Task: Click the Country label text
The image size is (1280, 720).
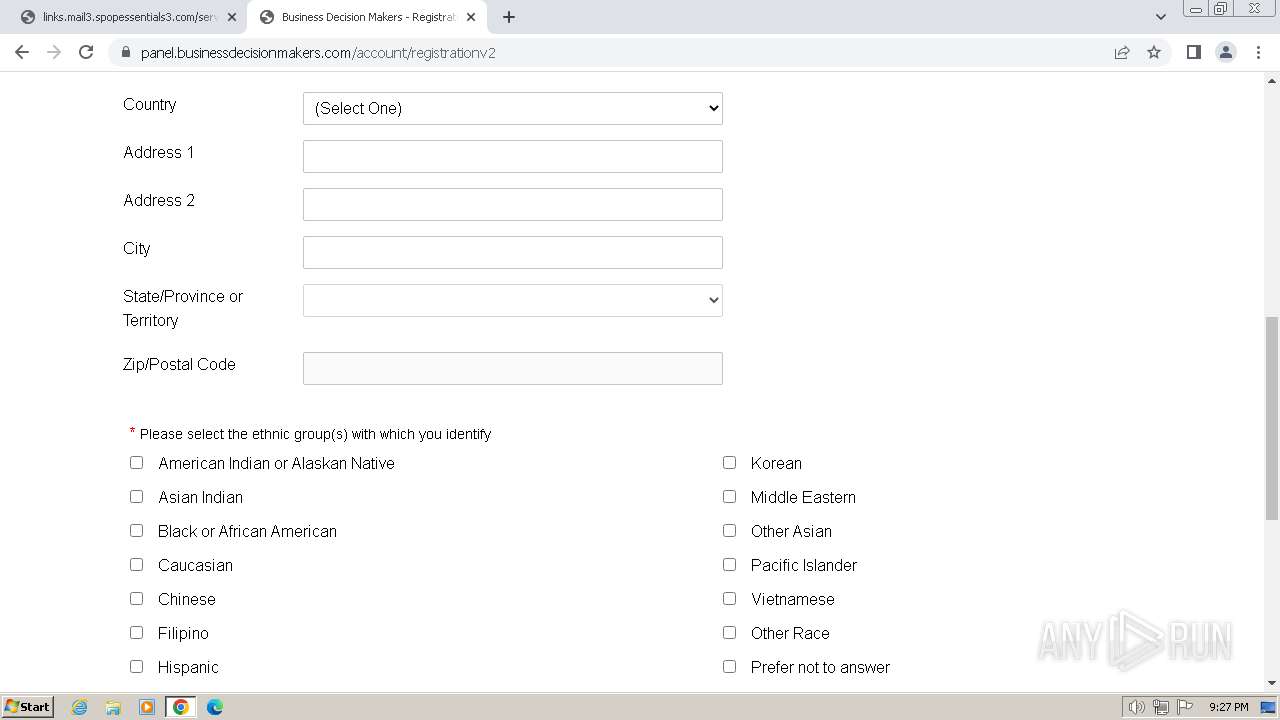Action: click(x=150, y=105)
